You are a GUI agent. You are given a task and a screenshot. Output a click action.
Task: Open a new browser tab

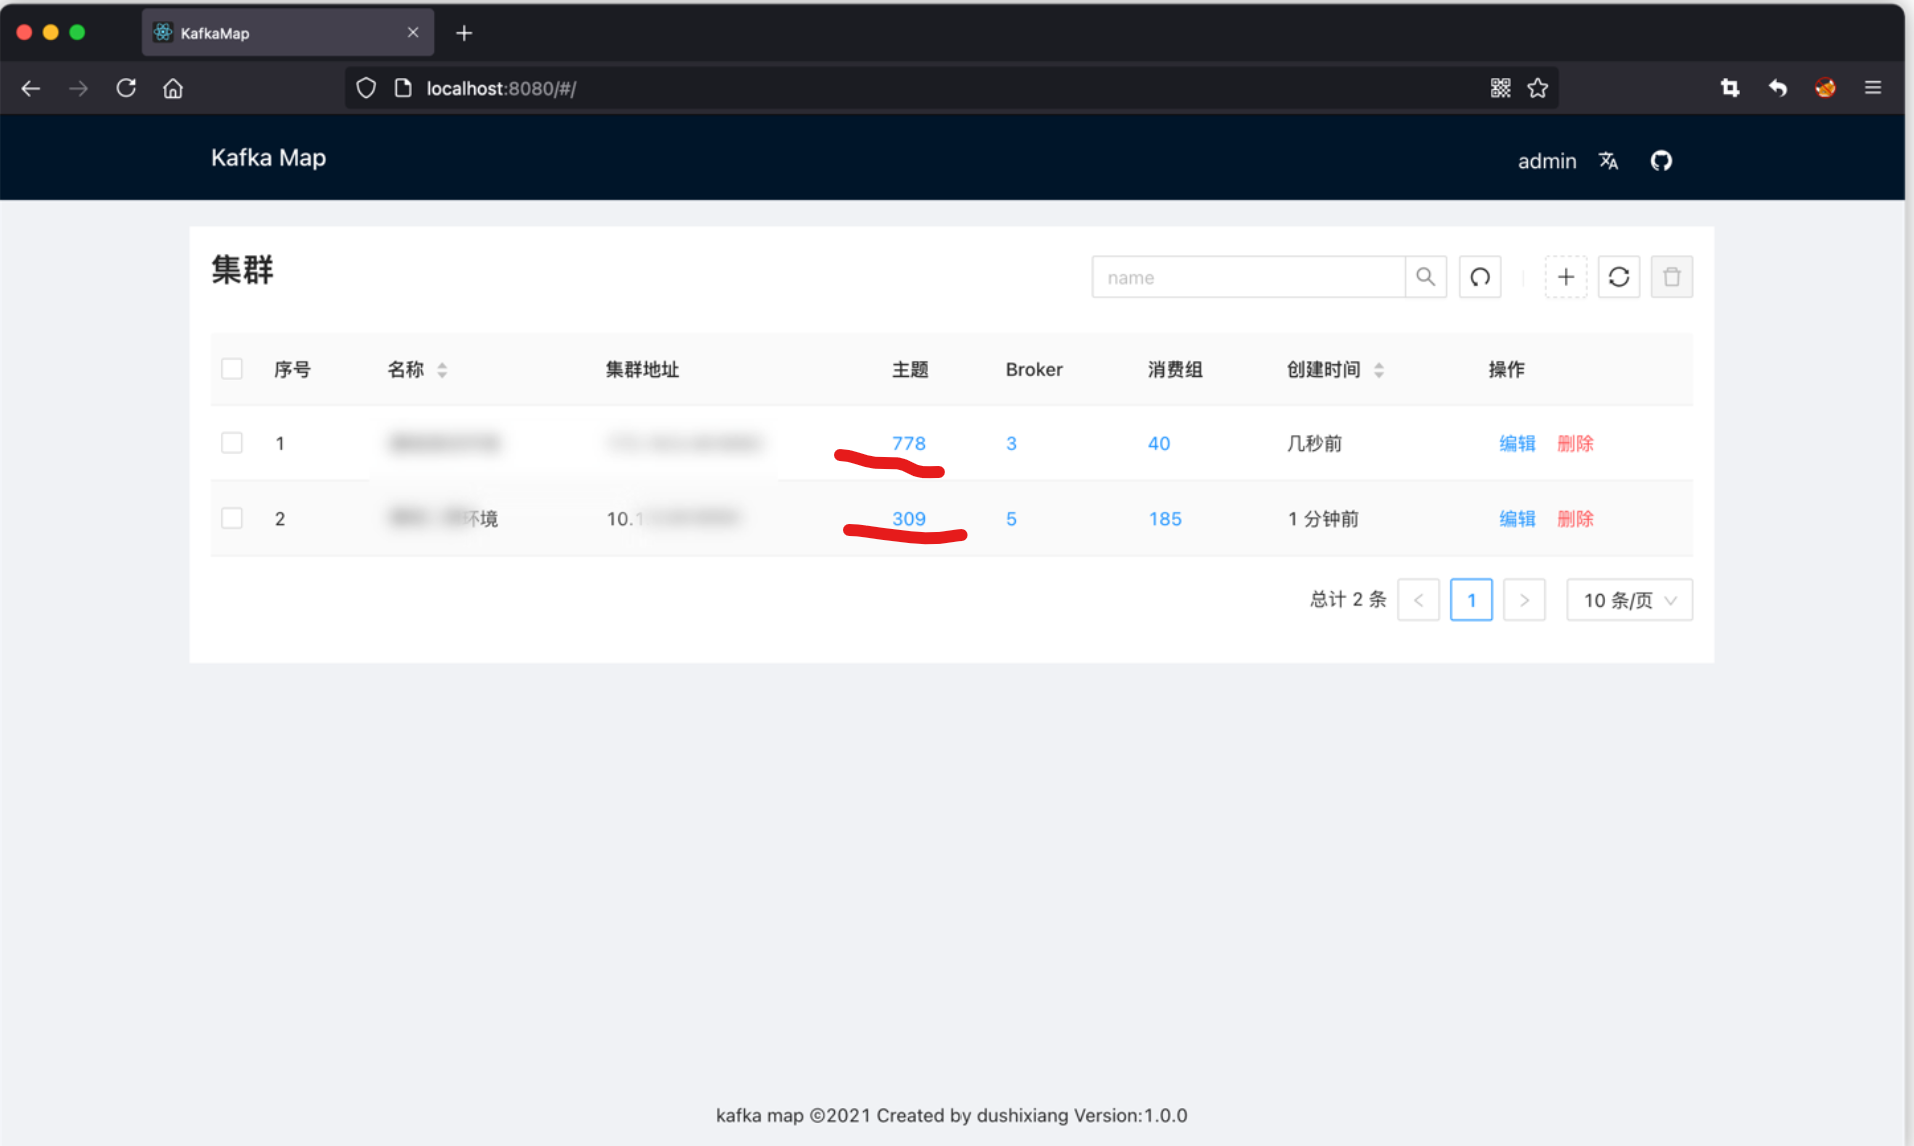[464, 33]
